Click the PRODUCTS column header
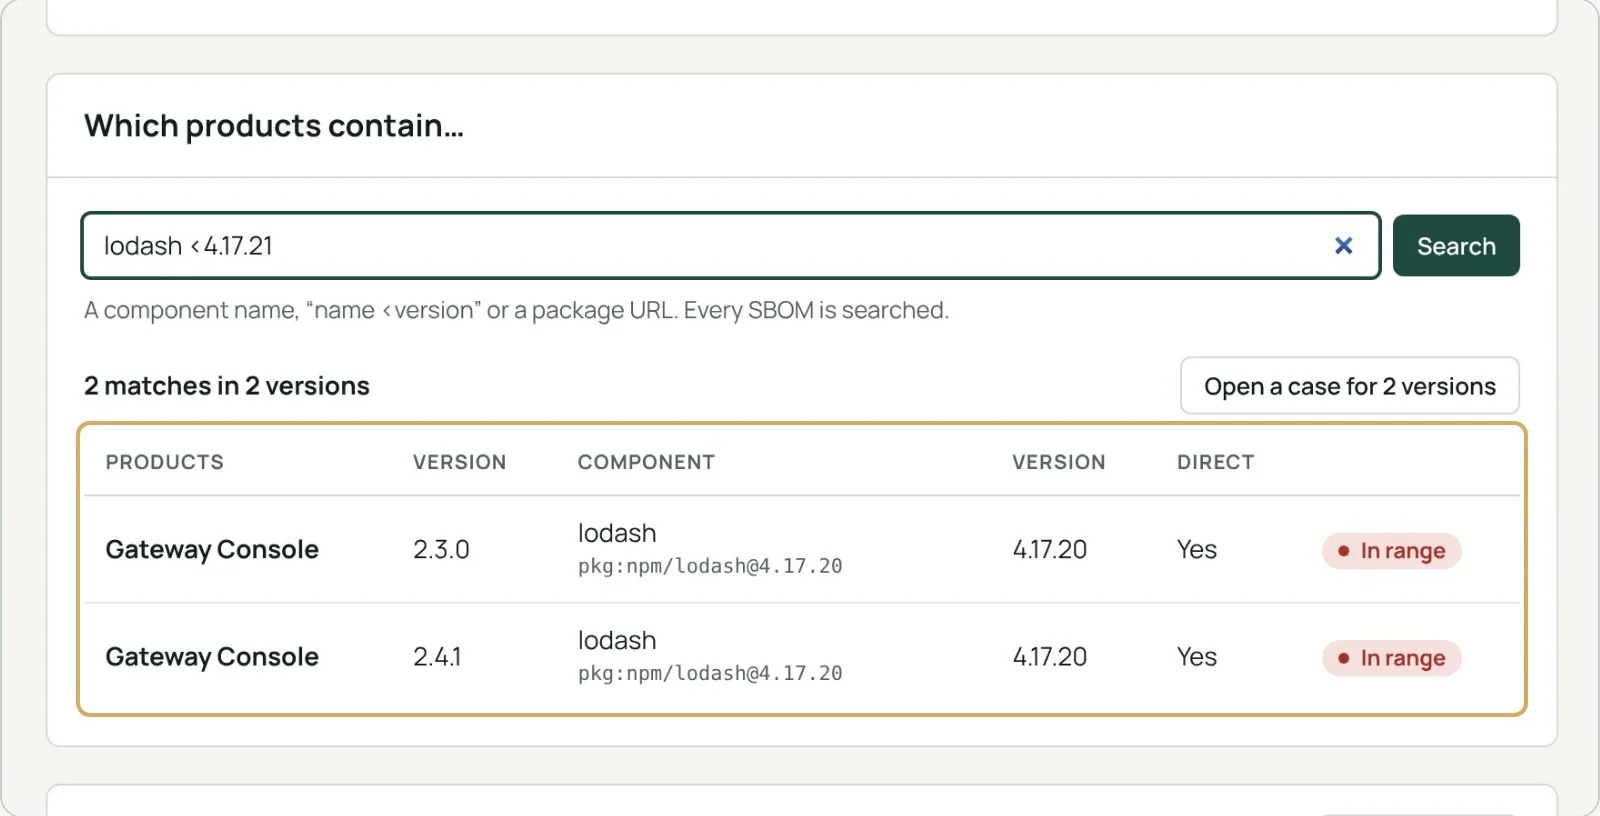The height and width of the screenshot is (816, 1600). tap(165, 462)
